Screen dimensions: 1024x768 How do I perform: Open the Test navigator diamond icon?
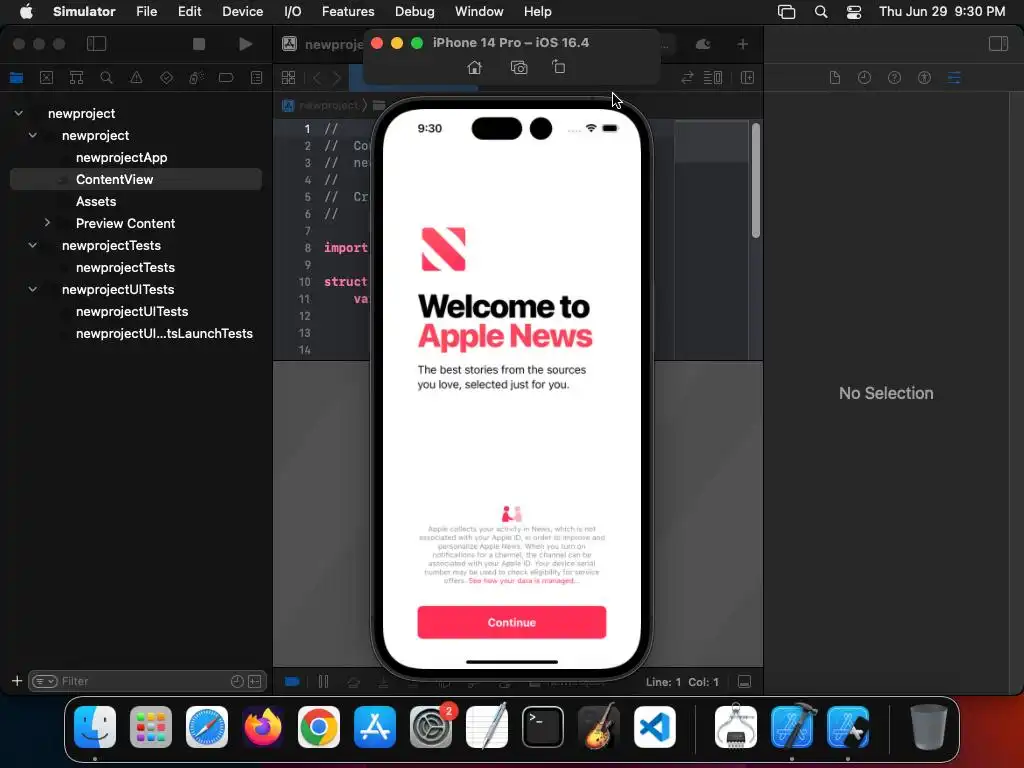click(167, 78)
